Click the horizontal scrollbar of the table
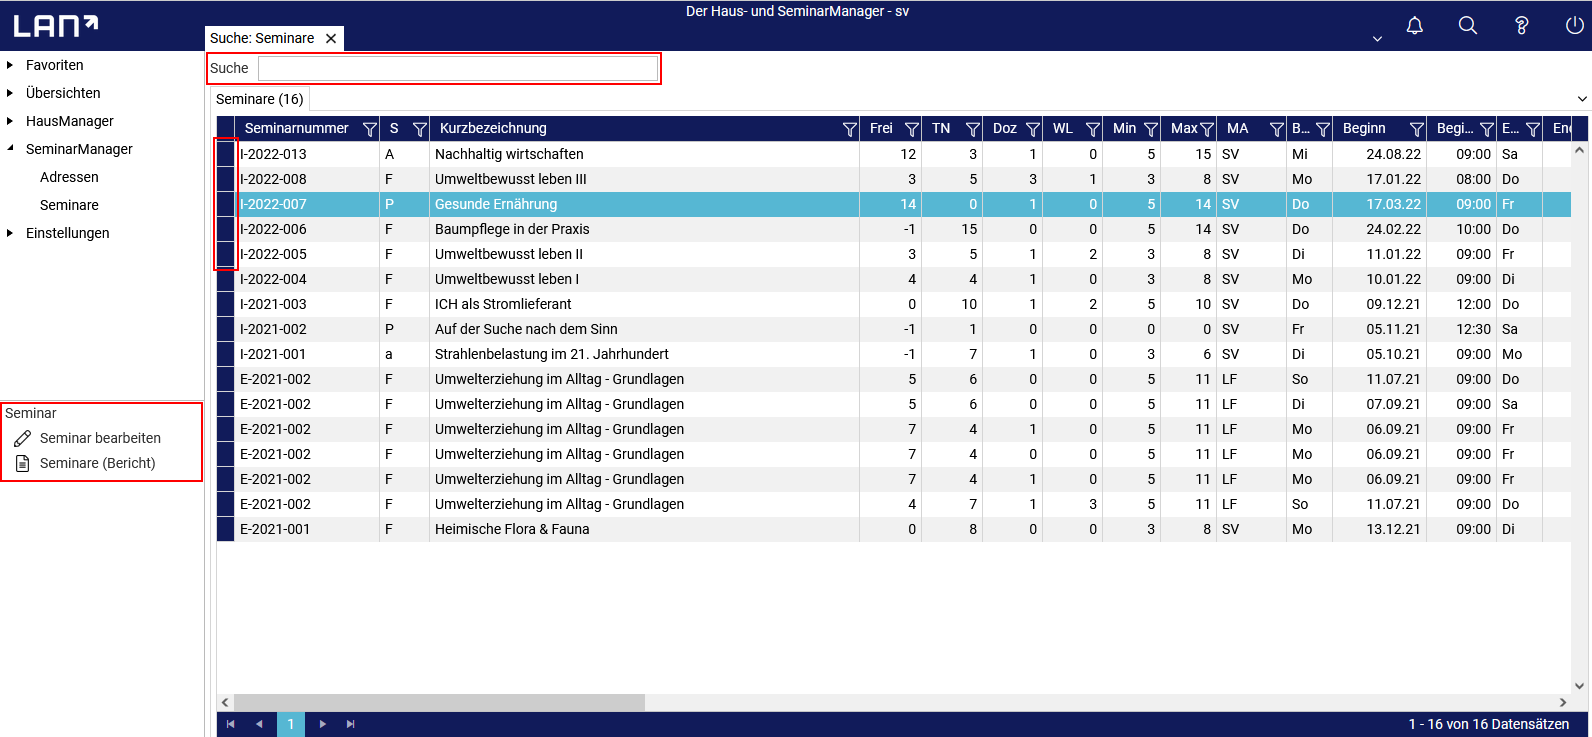 tap(440, 703)
